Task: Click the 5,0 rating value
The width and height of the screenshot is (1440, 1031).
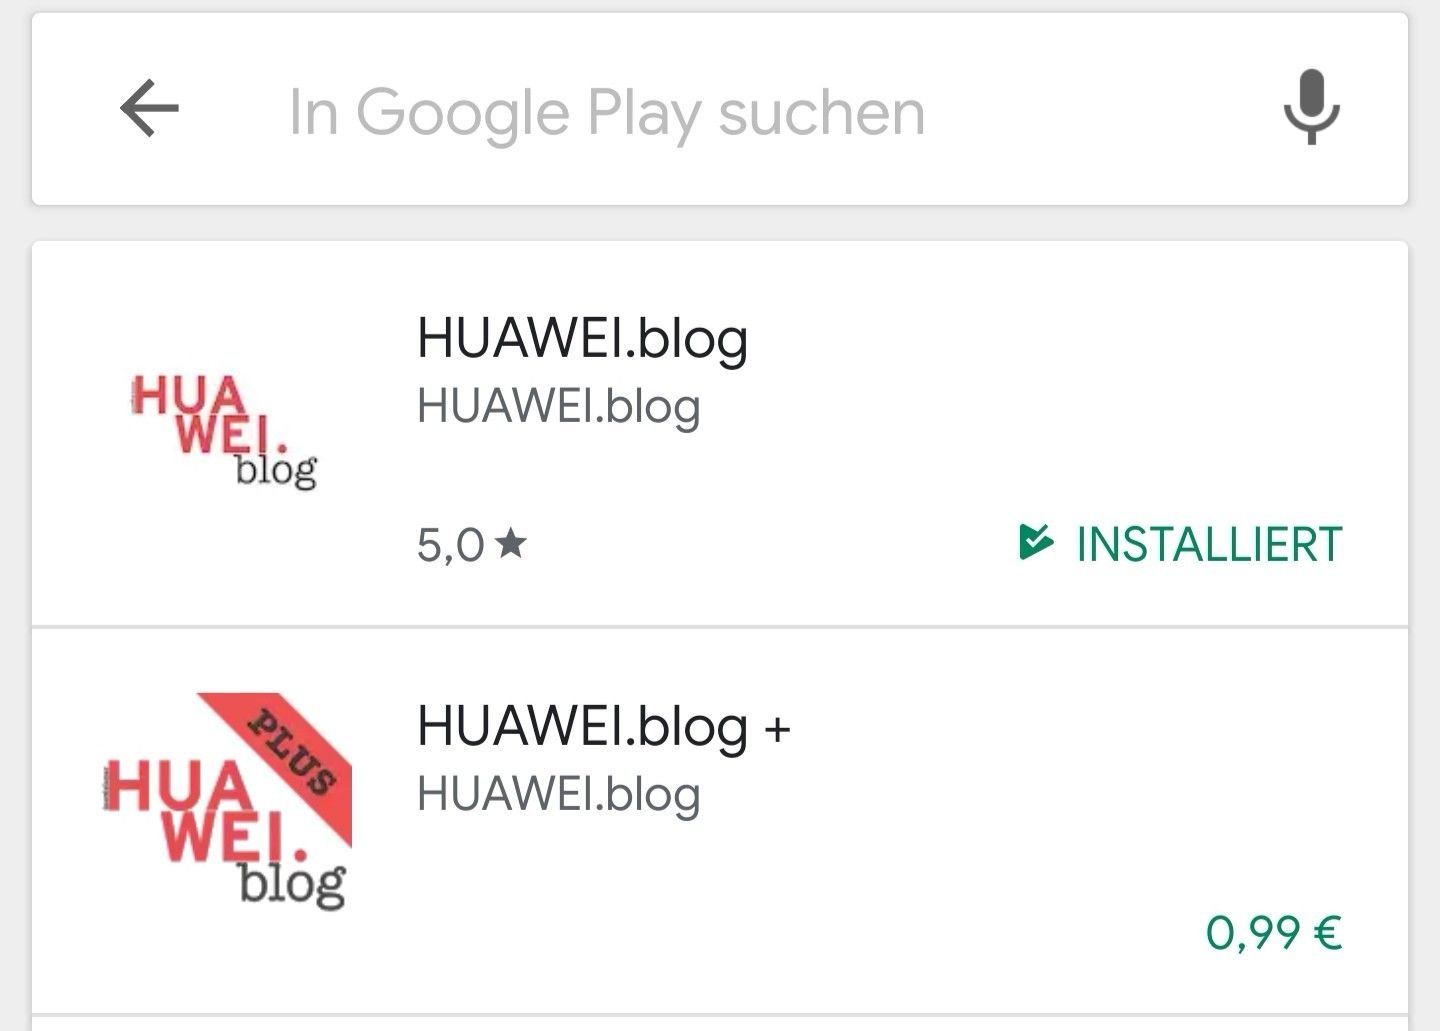Action: 450,545
